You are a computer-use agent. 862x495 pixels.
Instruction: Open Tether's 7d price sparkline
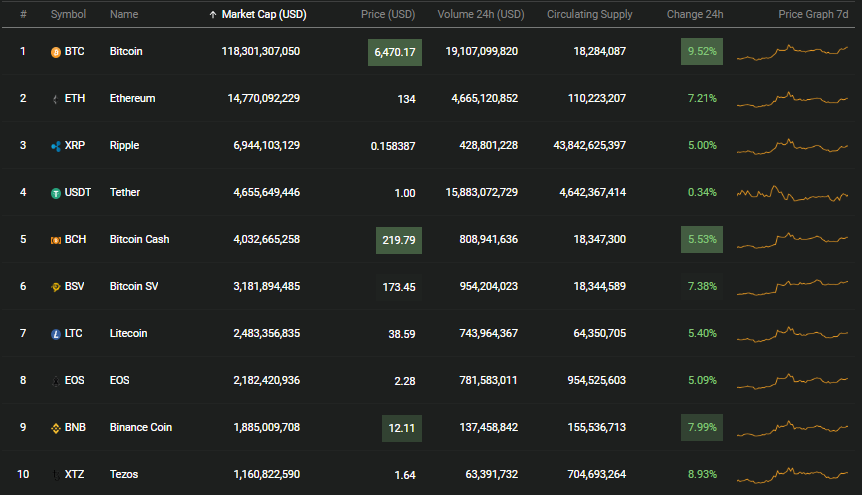point(792,193)
